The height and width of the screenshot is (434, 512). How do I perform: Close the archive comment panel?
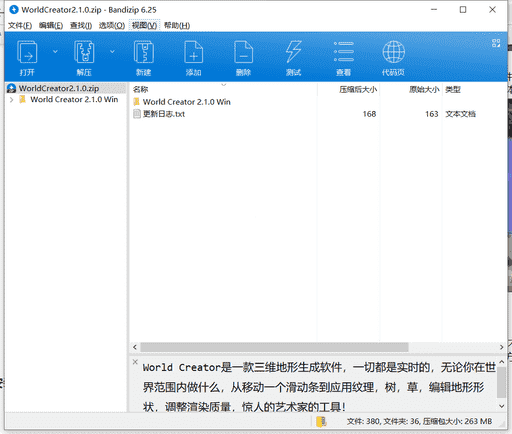[x=135, y=362]
